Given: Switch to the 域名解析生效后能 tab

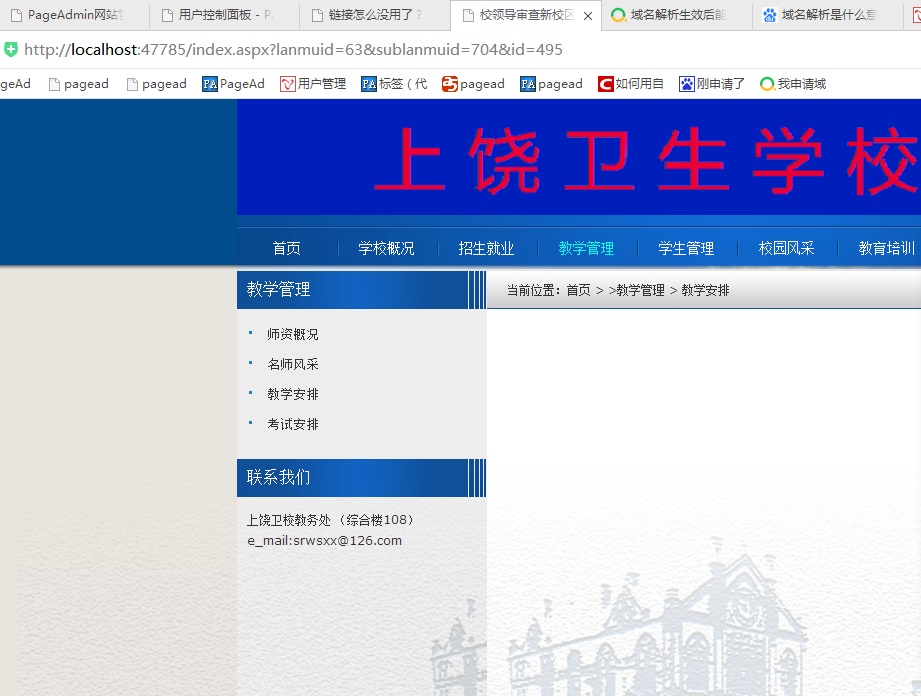Looking at the screenshot, I should pyautogui.click(x=677, y=15).
